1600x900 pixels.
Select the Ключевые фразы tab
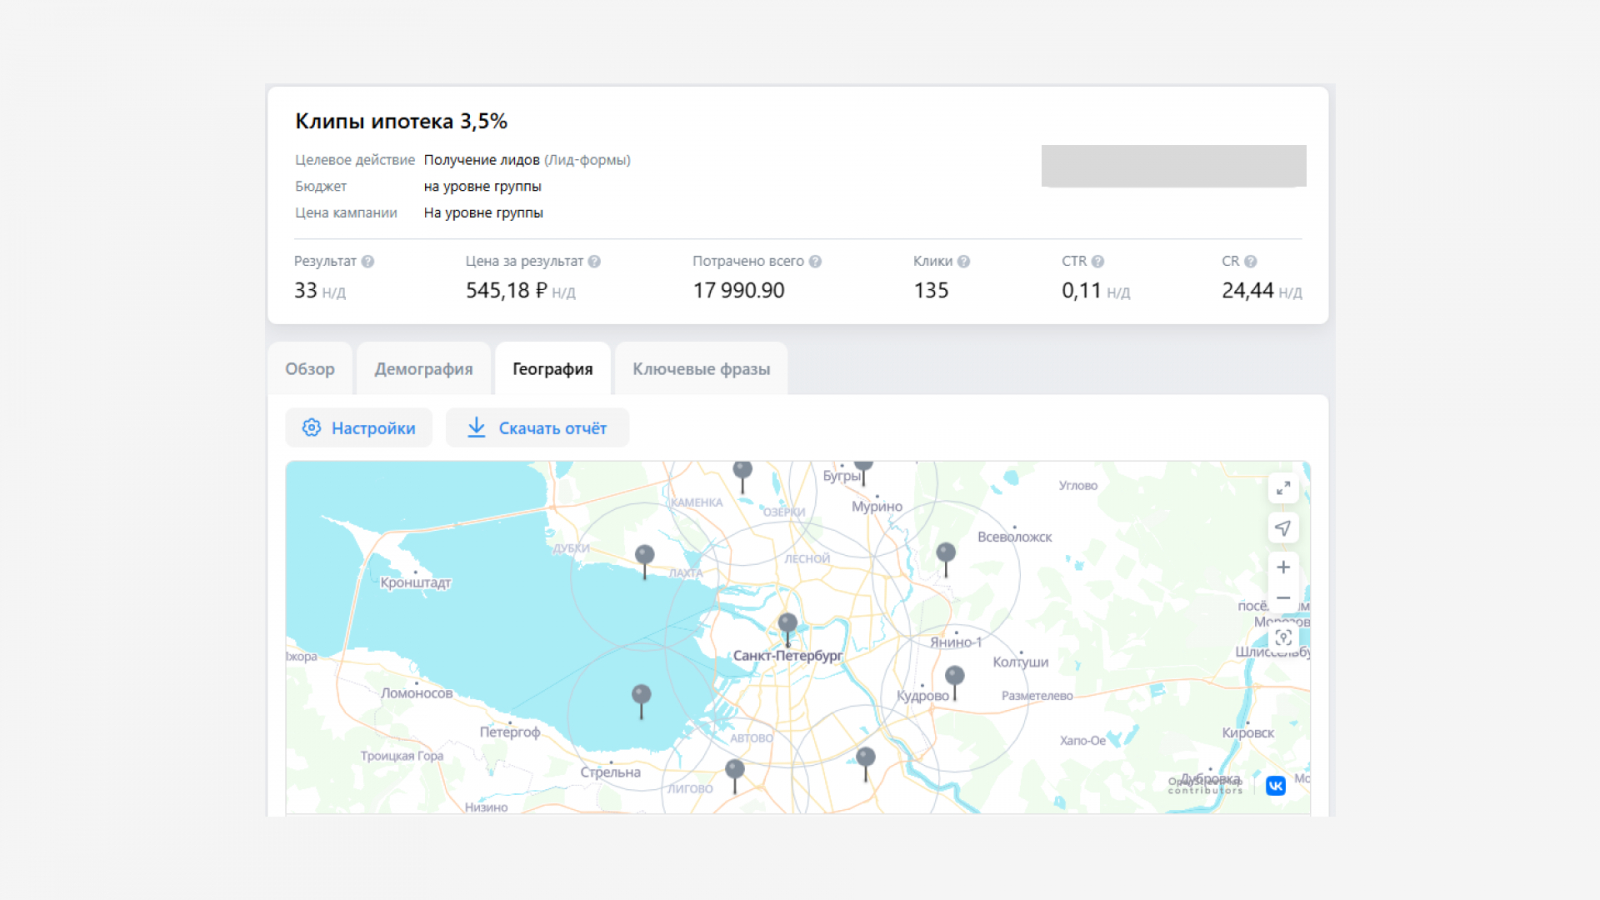click(701, 369)
